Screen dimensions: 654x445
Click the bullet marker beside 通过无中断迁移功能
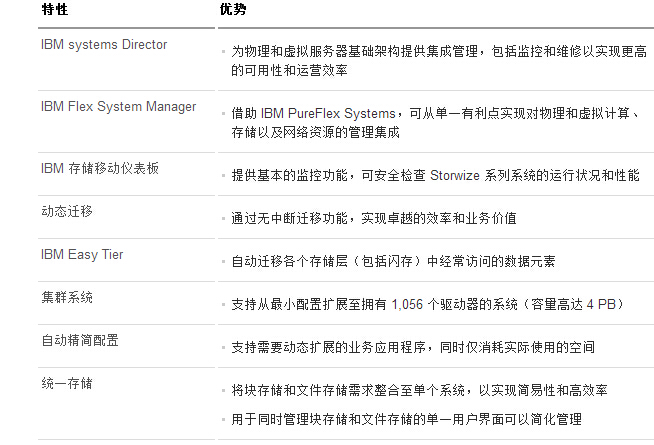click(x=224, y=219)
